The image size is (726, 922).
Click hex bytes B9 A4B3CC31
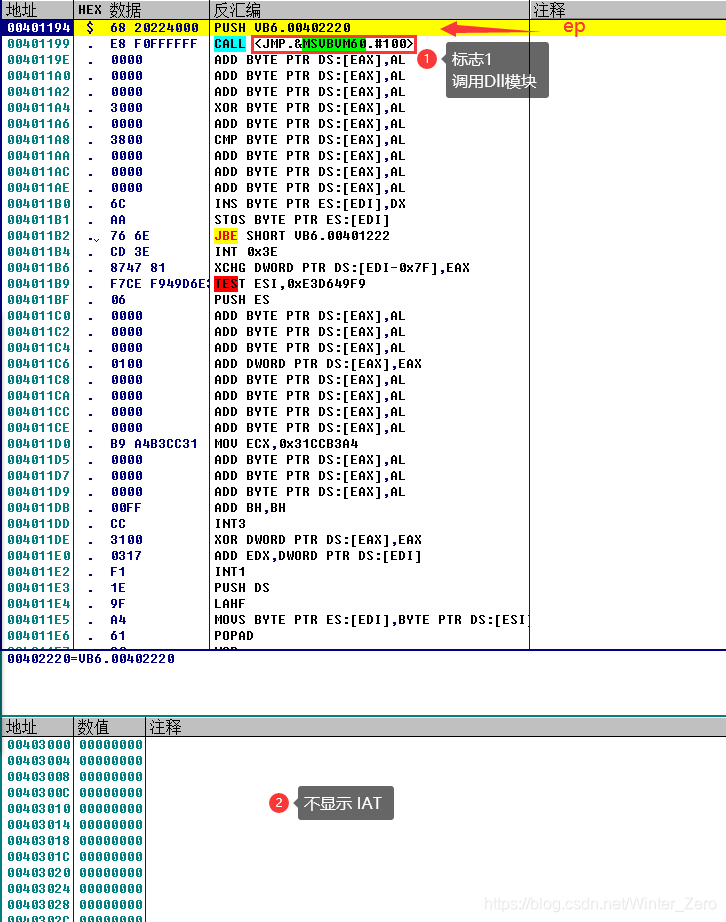(x=154, y=443)
